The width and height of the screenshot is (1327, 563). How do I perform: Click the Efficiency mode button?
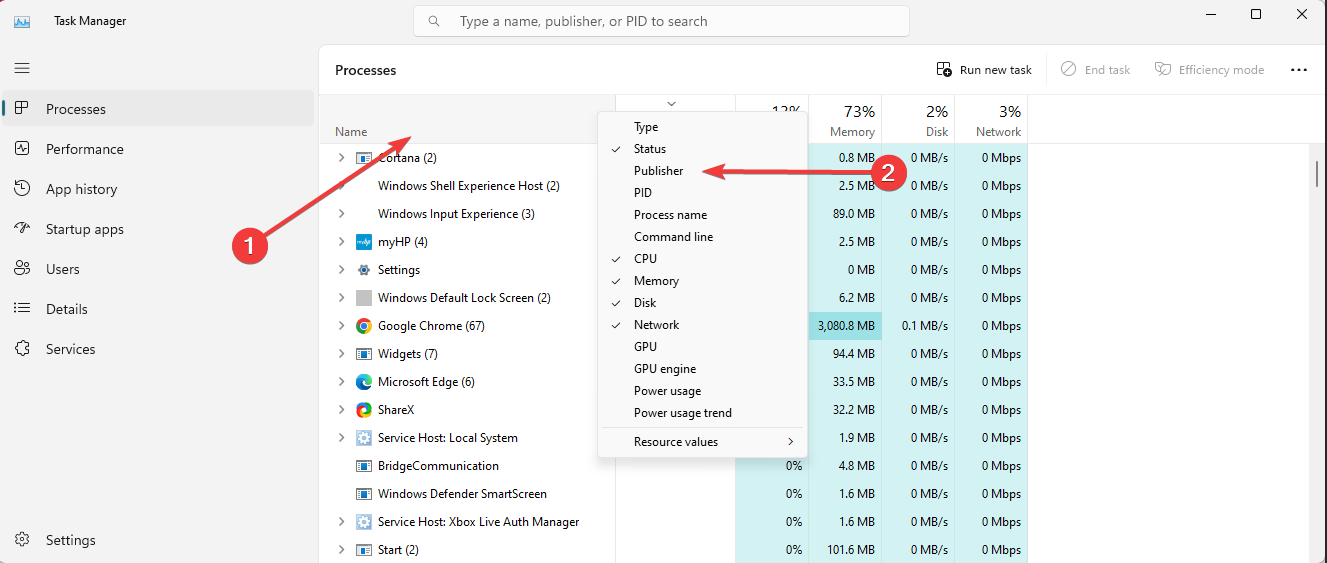(x=1209, y=70)
